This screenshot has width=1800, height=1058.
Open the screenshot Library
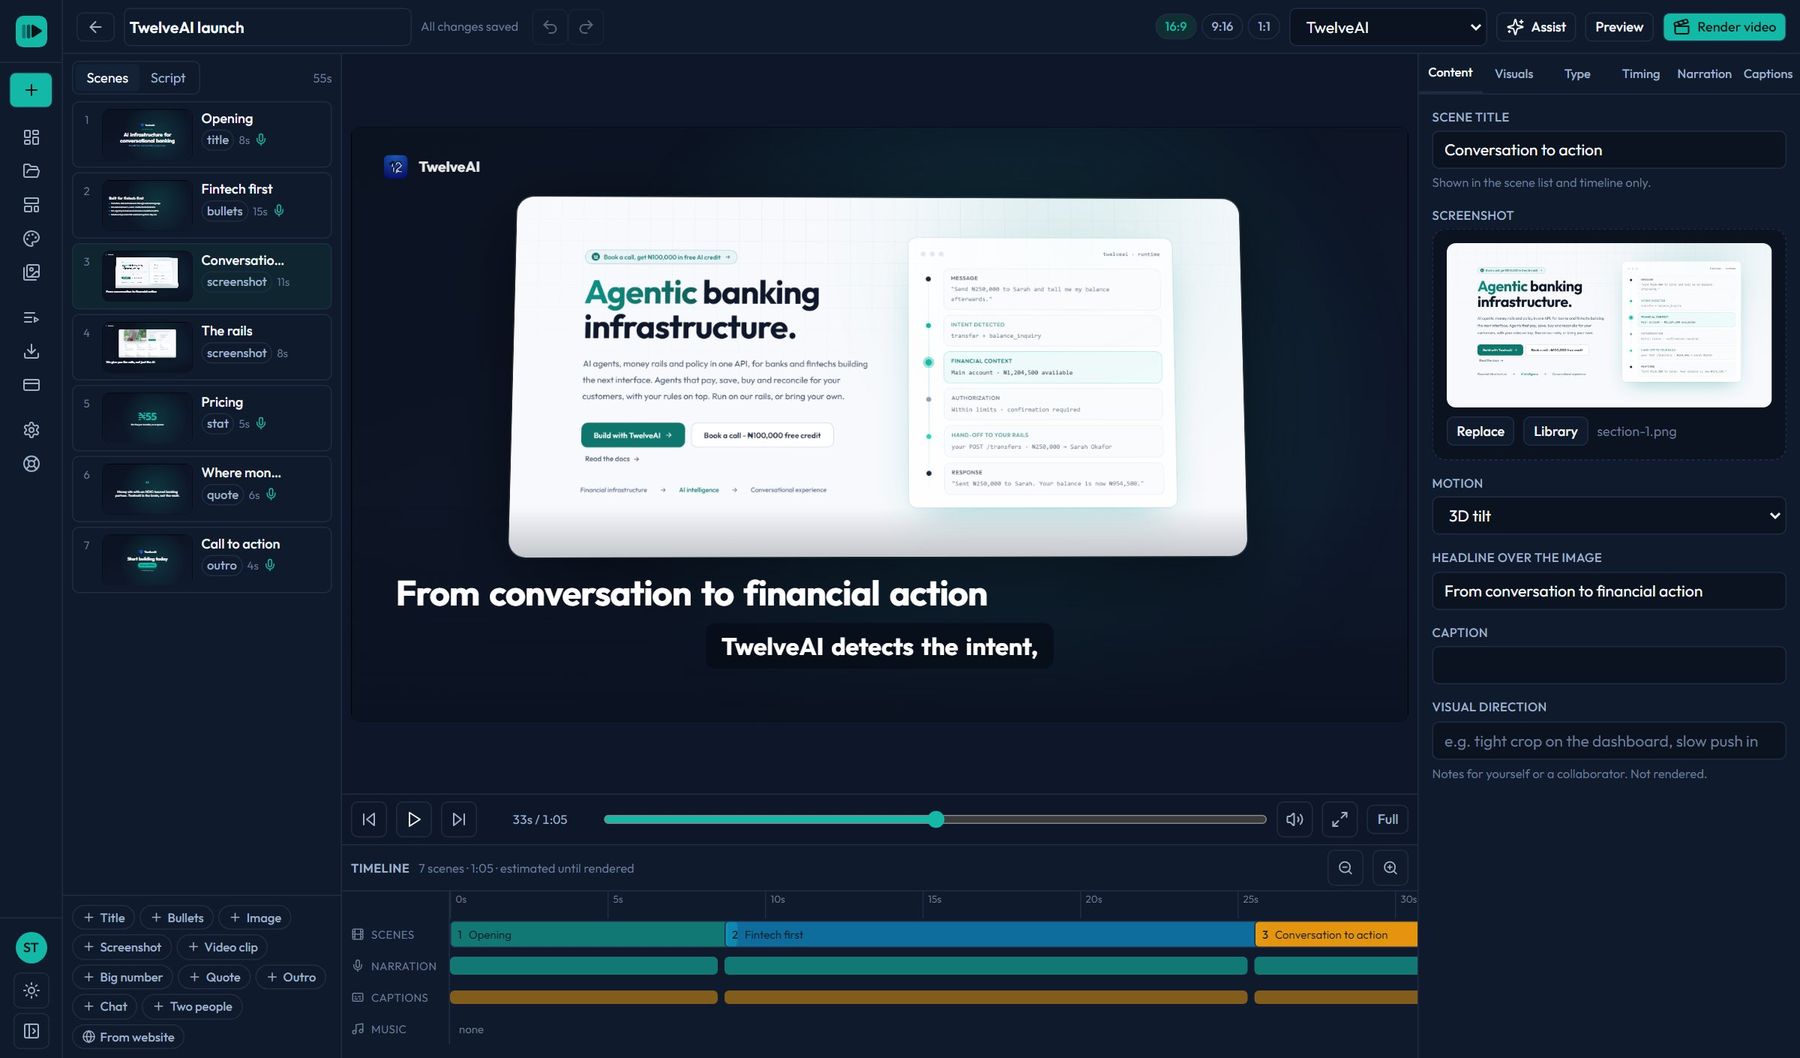click(1555, 431)
